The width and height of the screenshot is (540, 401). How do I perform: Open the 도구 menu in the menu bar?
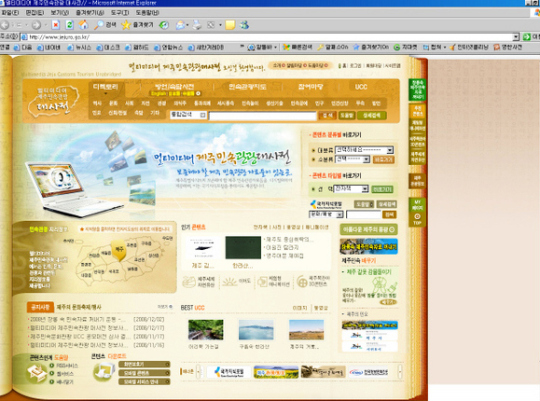[x=120, y=12]
